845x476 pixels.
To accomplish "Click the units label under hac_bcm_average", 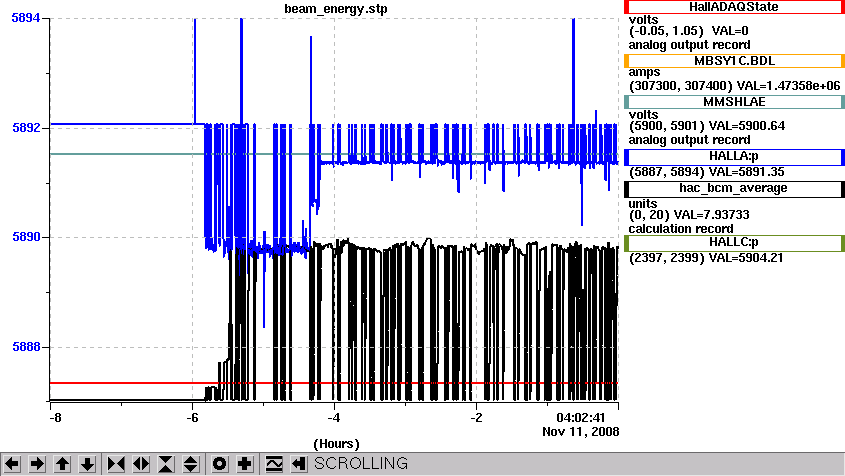I will [x=643, y=204].
